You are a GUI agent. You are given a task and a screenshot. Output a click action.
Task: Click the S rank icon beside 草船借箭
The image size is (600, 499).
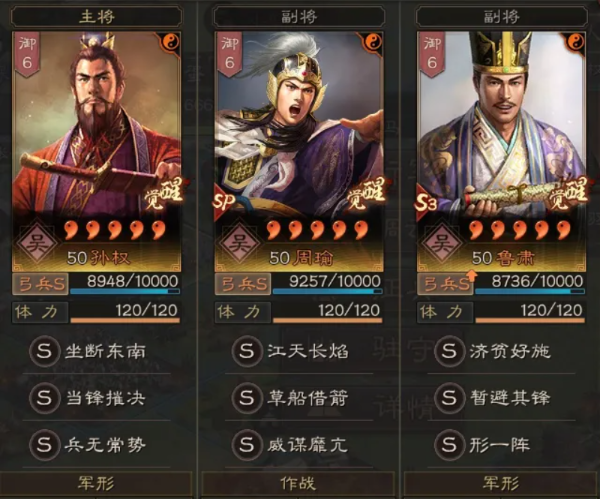click(x=247, y=398)
